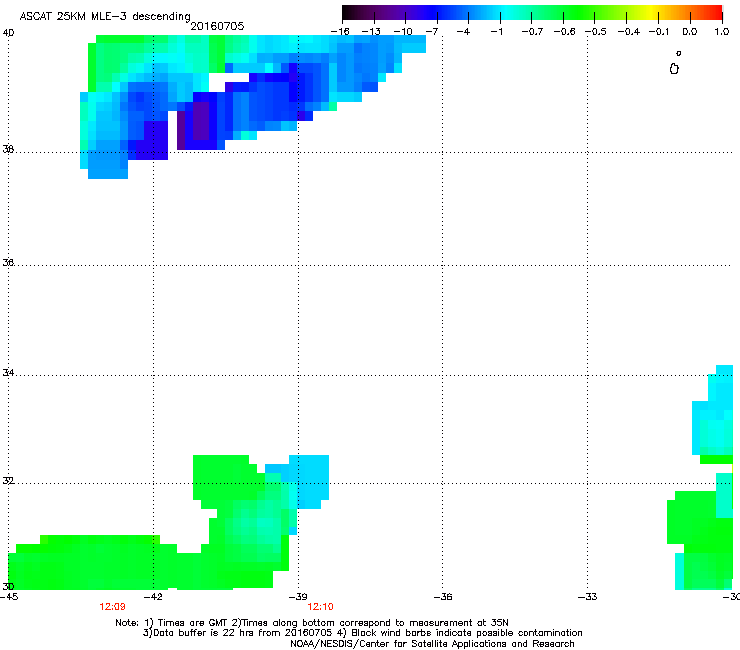Click the yellow section of the colorbar
The image size is (740, 650).
(650, 12)
